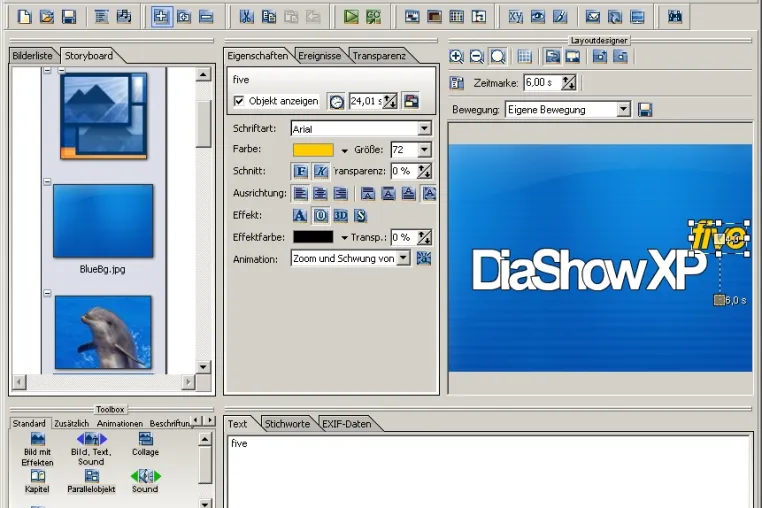Click the 6,0 s motion path marker

coord(719,300)
